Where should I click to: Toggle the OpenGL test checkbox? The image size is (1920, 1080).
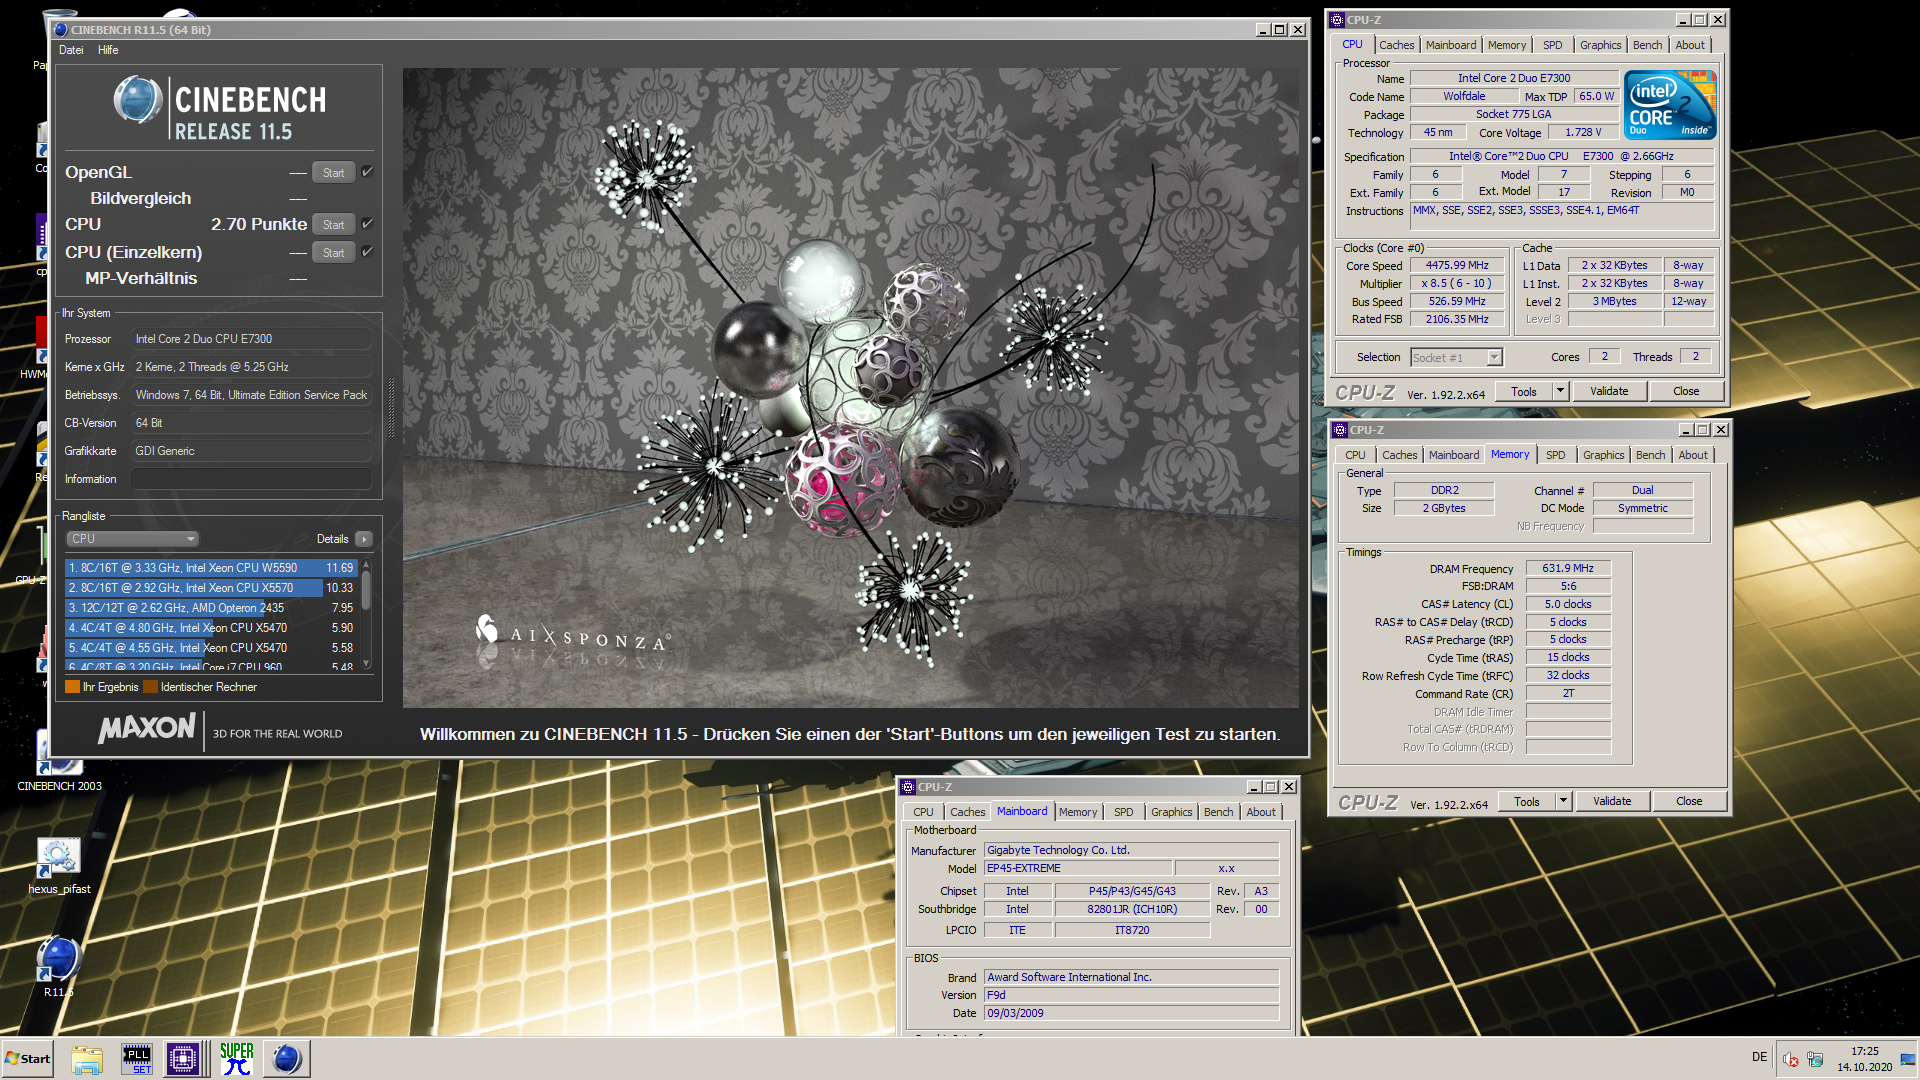(x=367, y=172)
